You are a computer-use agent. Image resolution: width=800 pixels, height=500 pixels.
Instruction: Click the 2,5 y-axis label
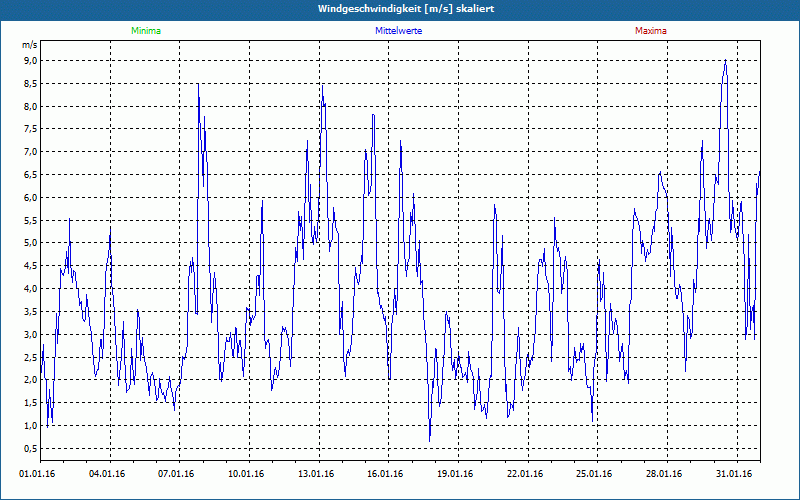pos(31,357)
